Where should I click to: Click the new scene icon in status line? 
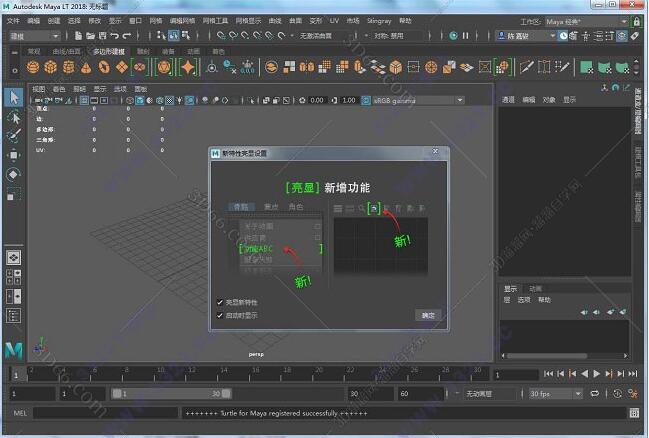coord(78,36)
